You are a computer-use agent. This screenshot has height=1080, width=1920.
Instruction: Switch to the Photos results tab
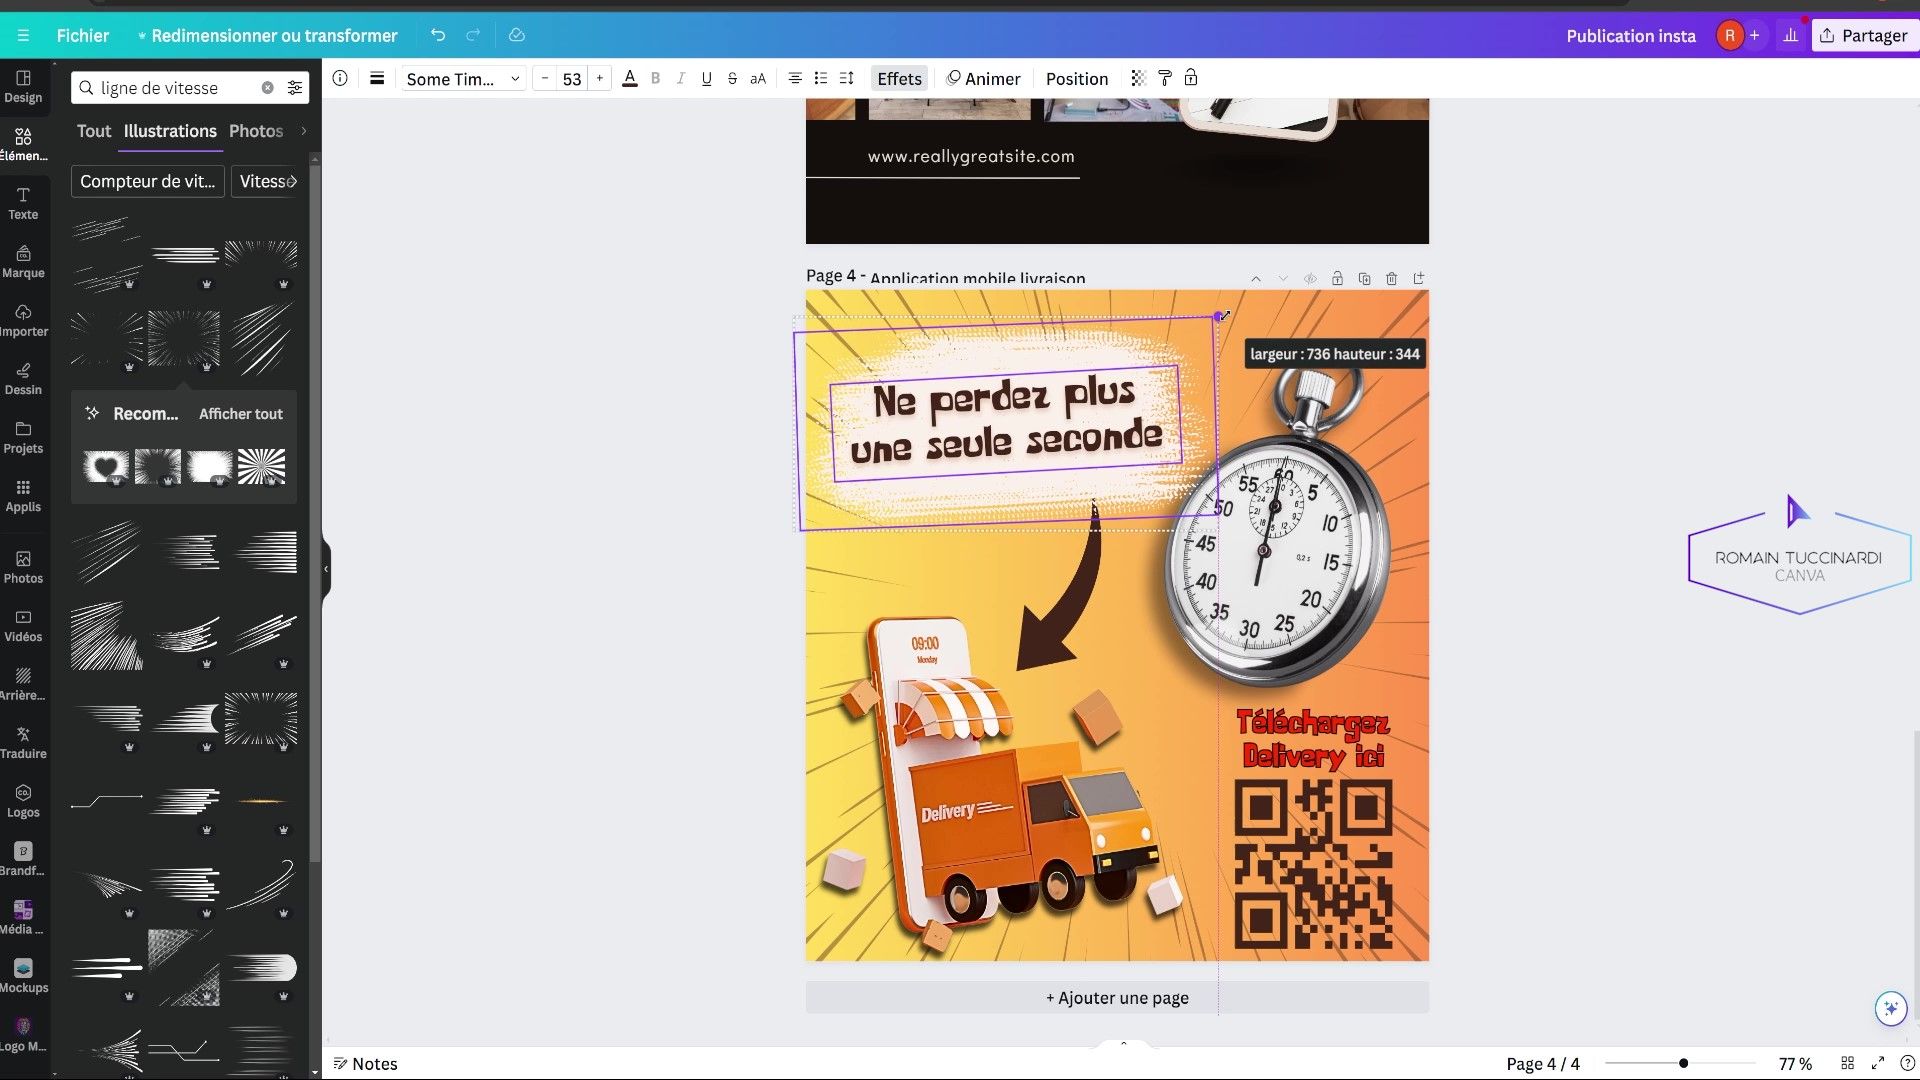click(x=256, y=131)
